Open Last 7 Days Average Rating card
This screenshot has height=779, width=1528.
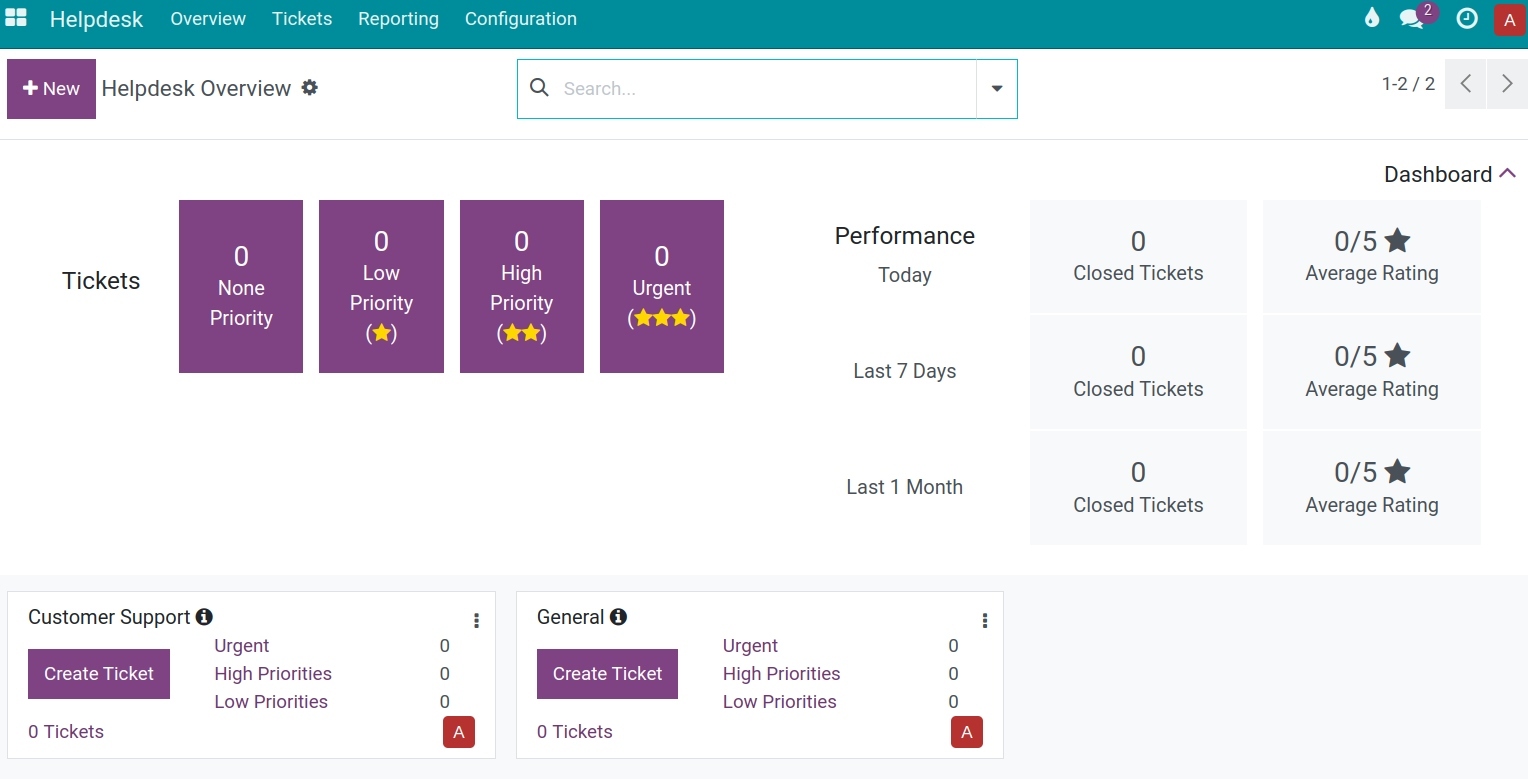pos(1372,372)
